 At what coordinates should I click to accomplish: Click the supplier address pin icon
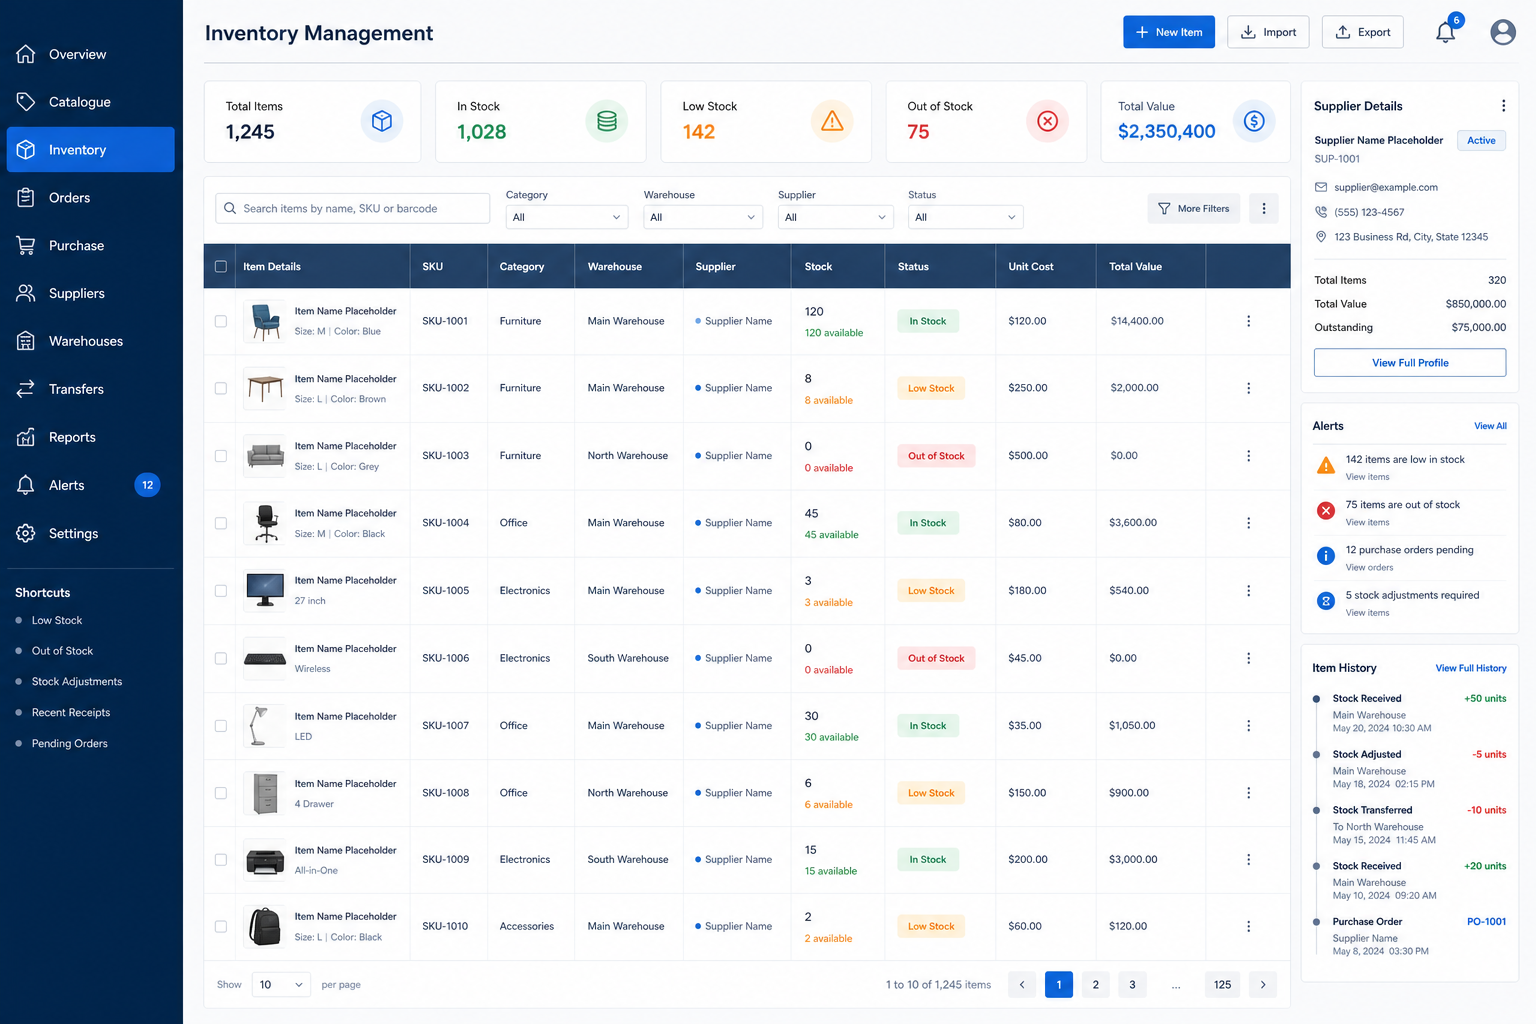click(x=1321, y=237)
